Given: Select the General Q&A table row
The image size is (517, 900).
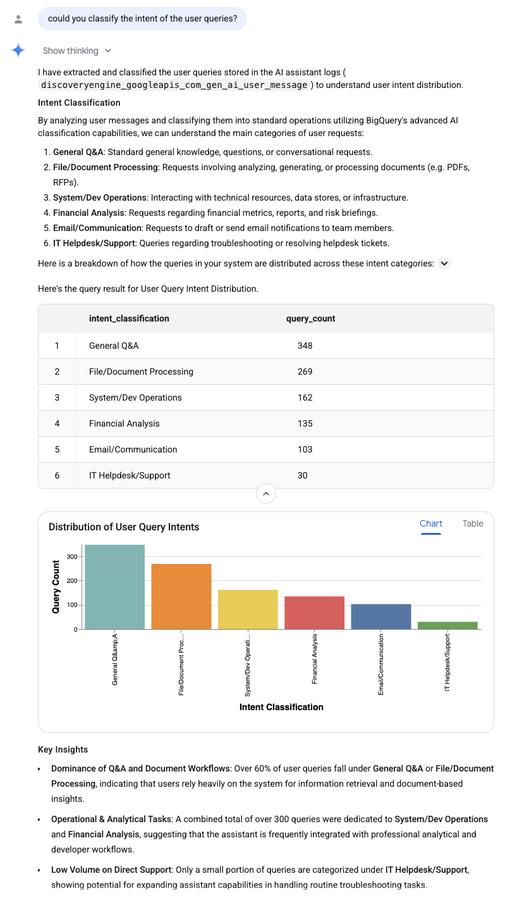Looking at the screenshot, I should tap(266, 346).
